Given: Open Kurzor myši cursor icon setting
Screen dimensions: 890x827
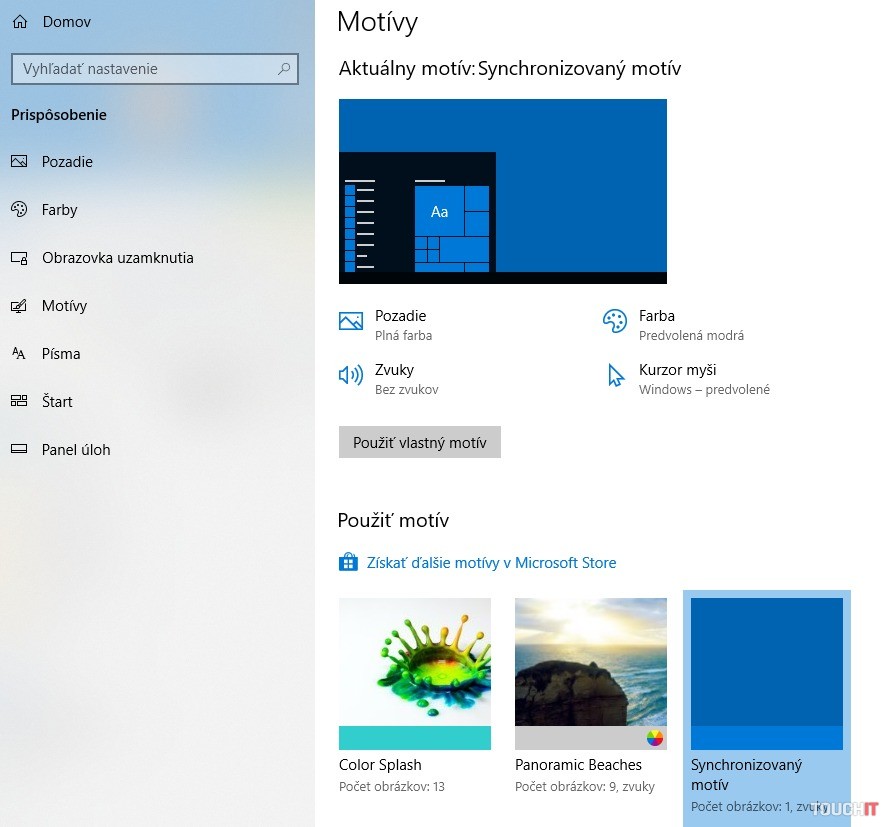Looking at the screenshot, I should point(615,376).
